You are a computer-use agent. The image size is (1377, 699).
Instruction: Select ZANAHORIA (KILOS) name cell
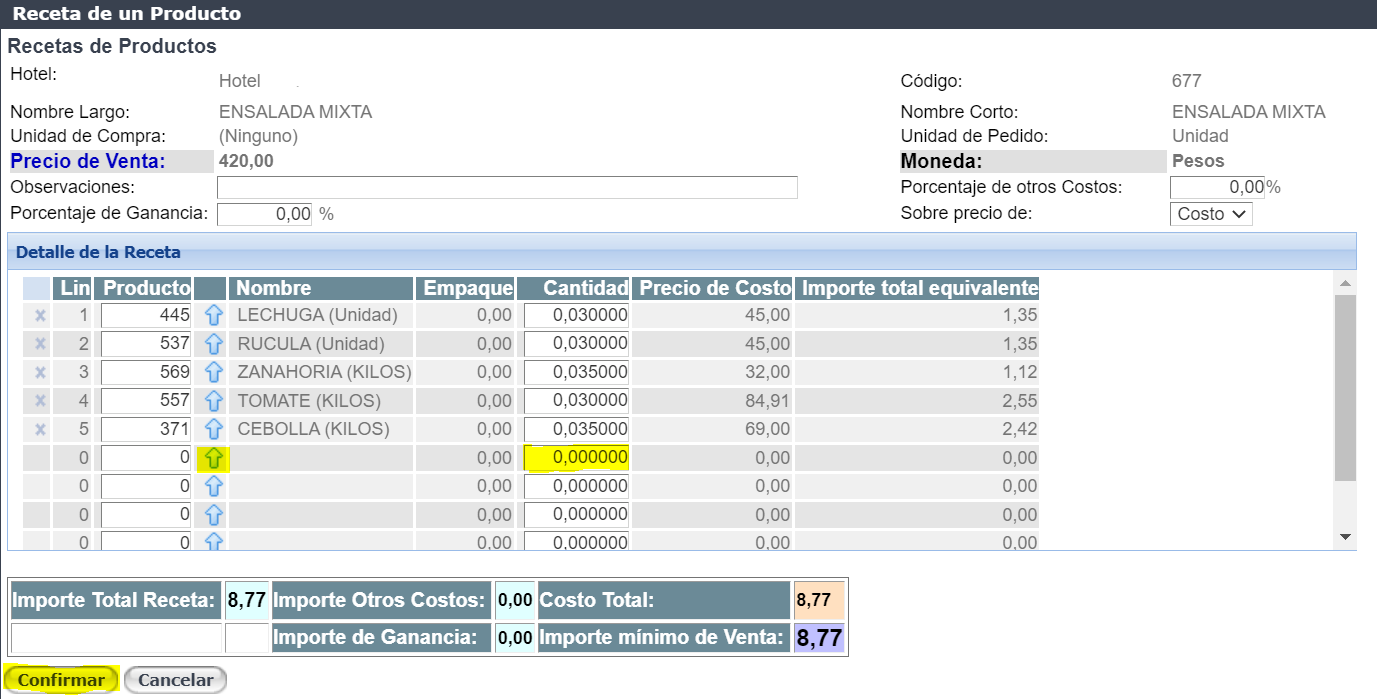(x=321, y=372)
